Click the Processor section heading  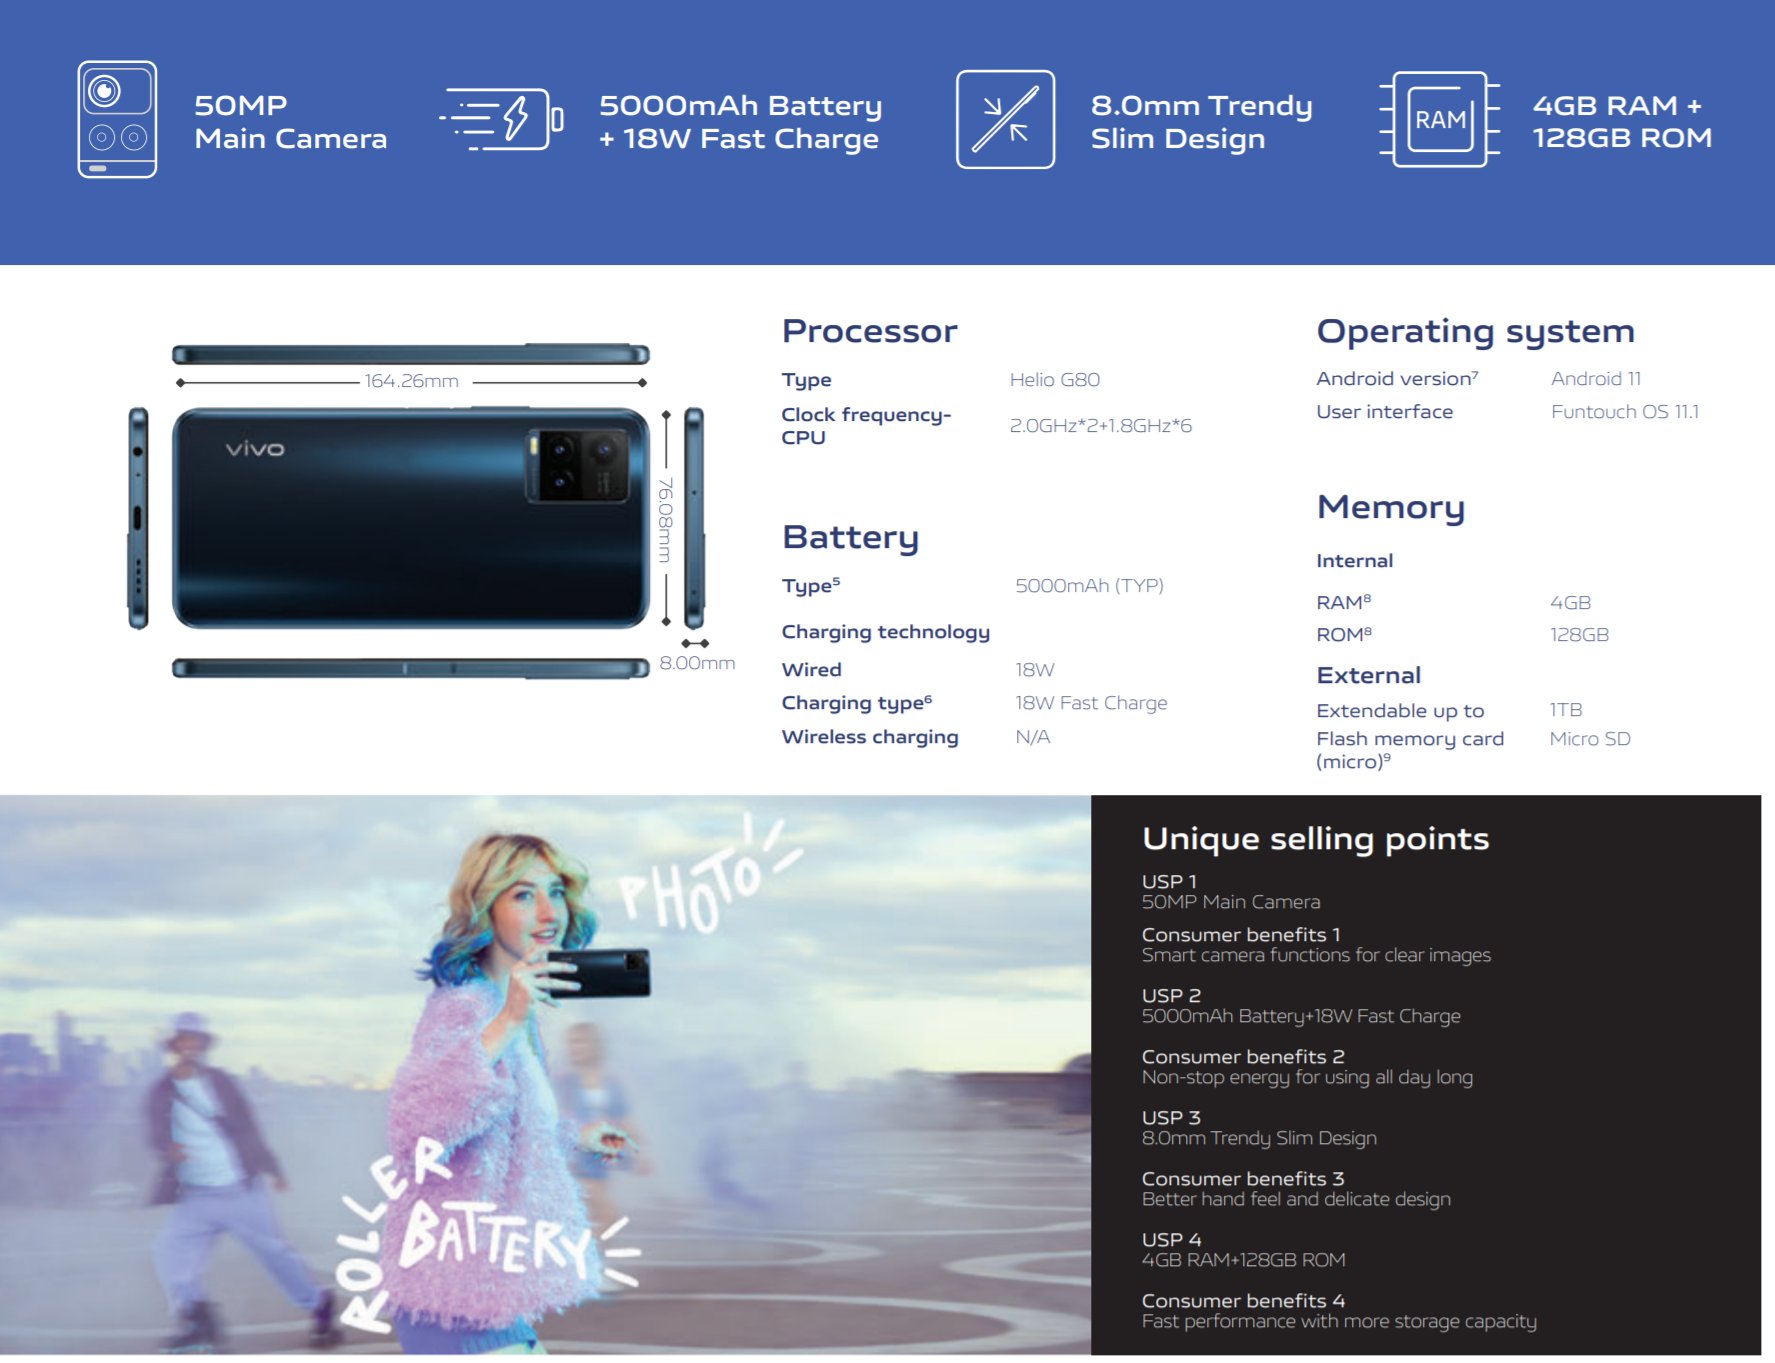(x=869, y=331)
